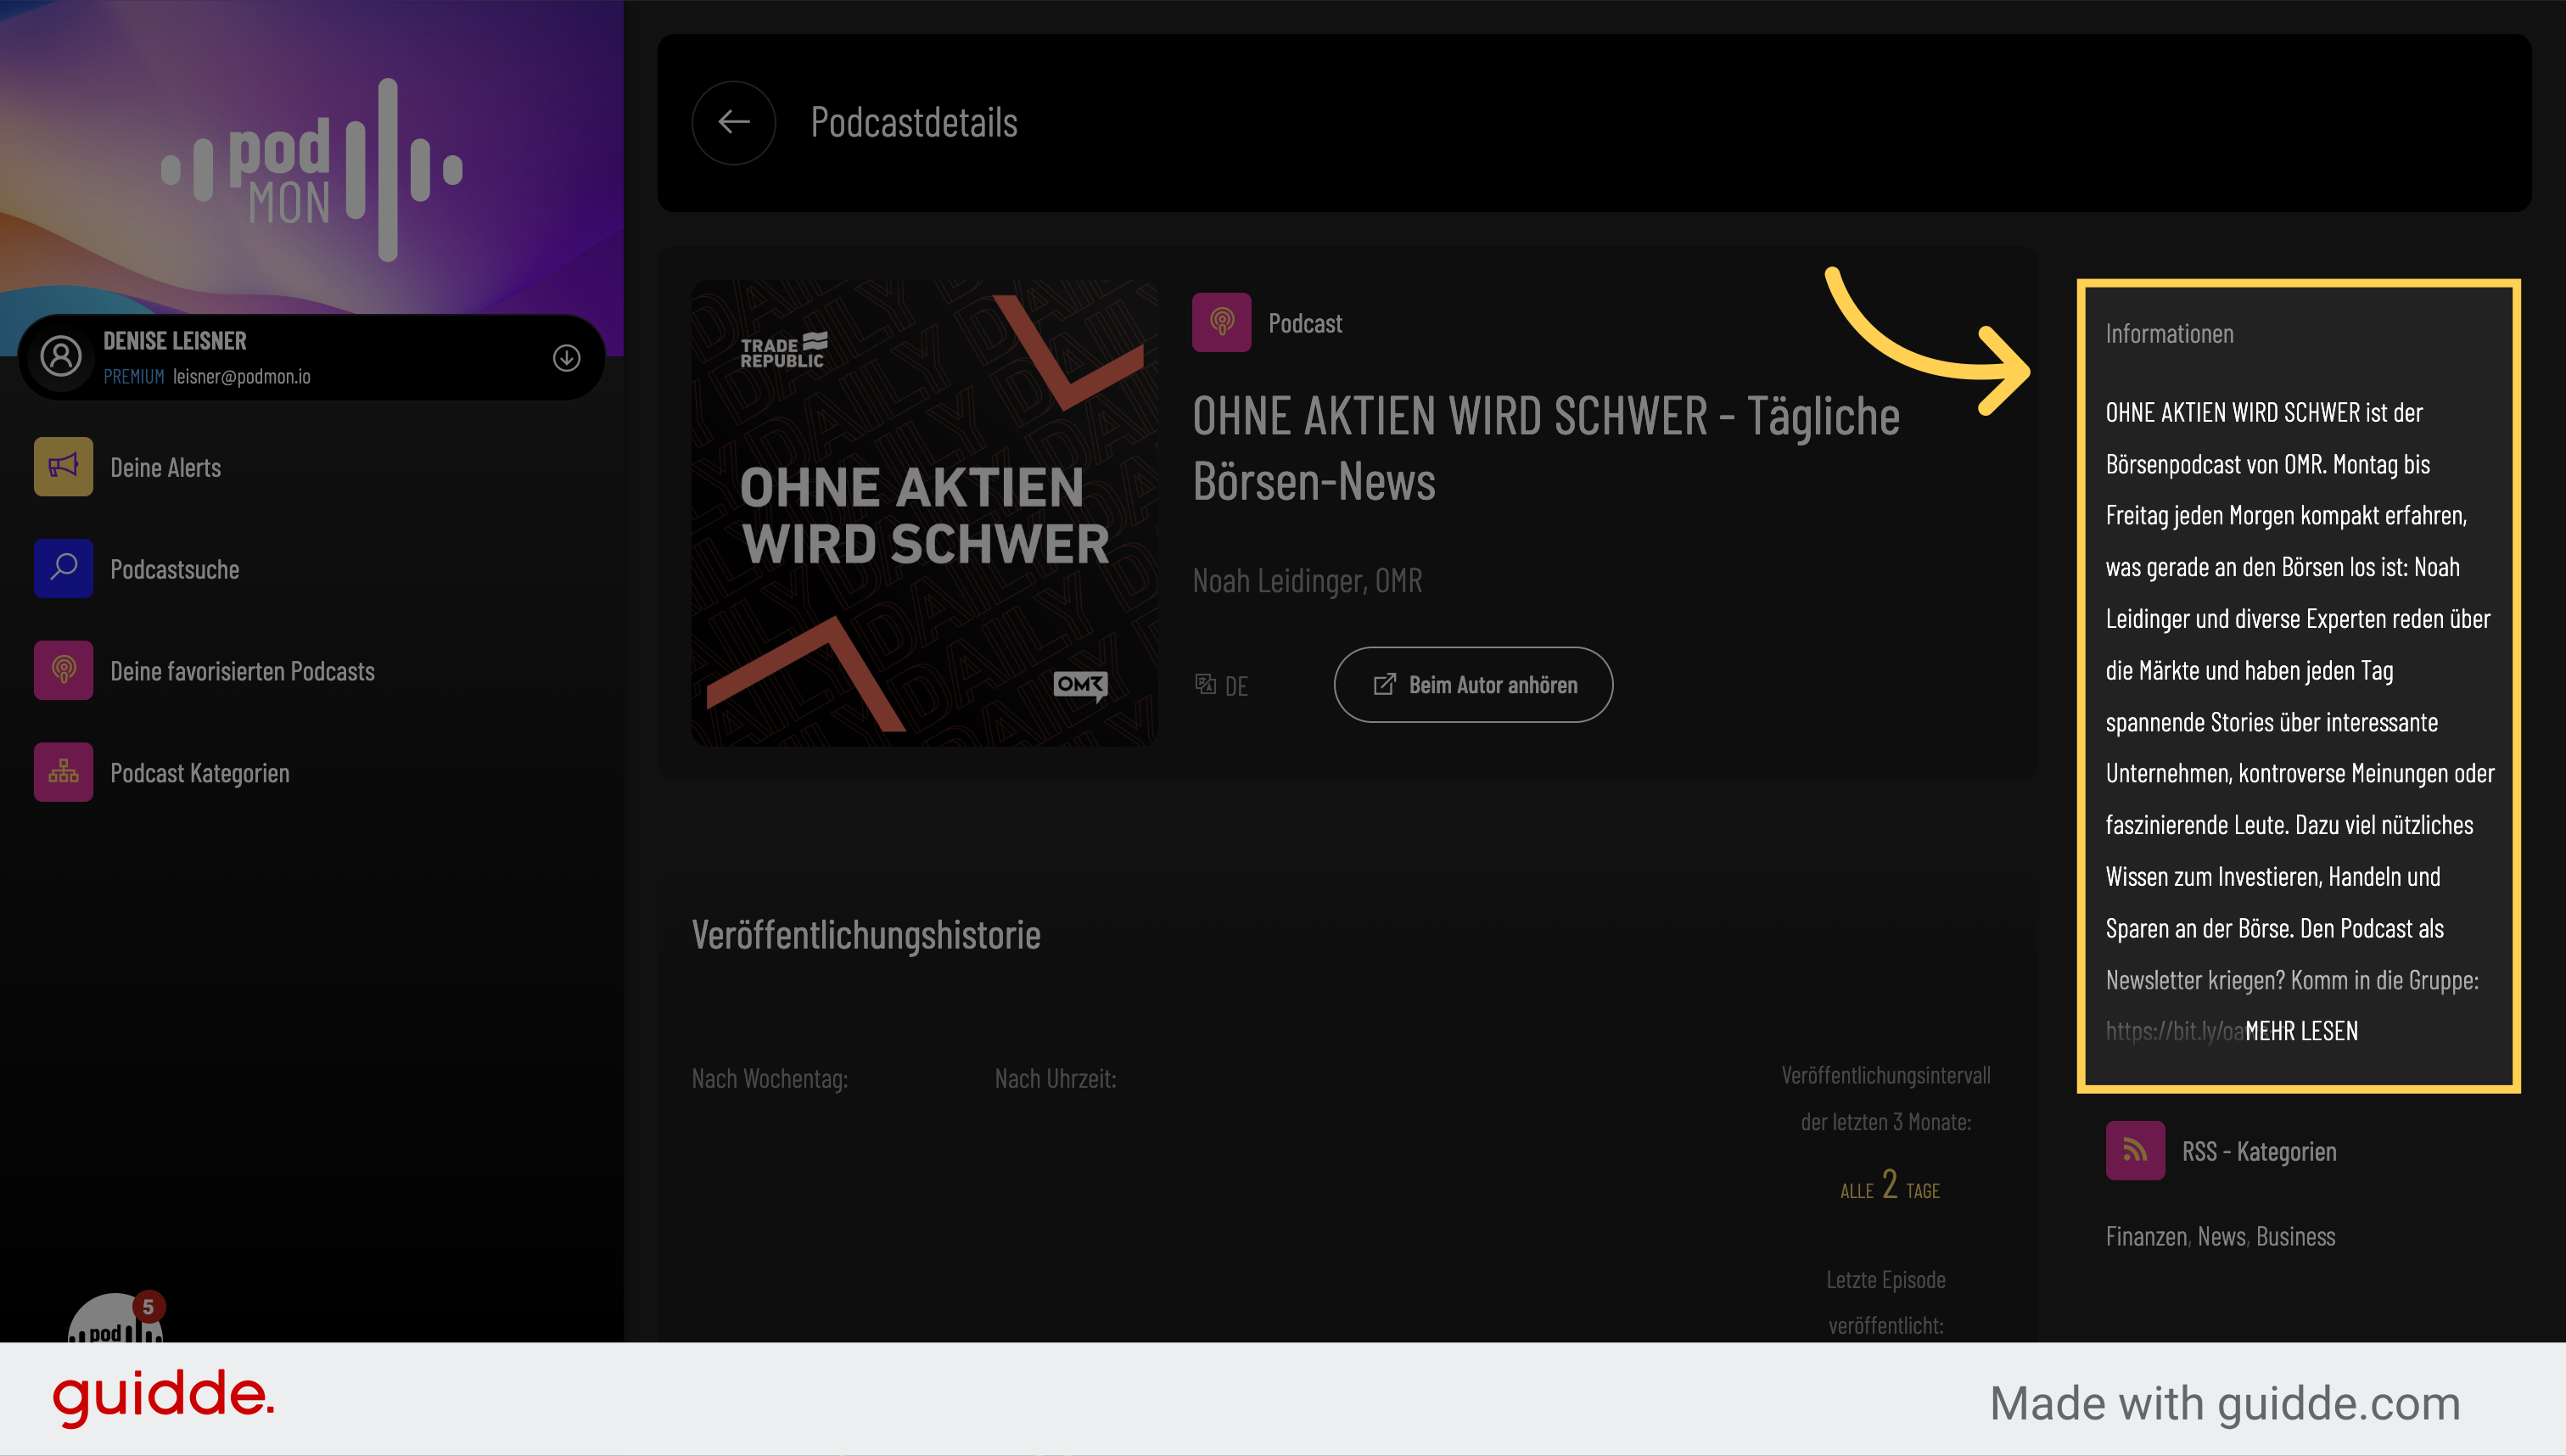Viewport: 2566px width, 1456px height.
Task: Open Deine Alerts menu entry
Action: (x=165, y=467)
